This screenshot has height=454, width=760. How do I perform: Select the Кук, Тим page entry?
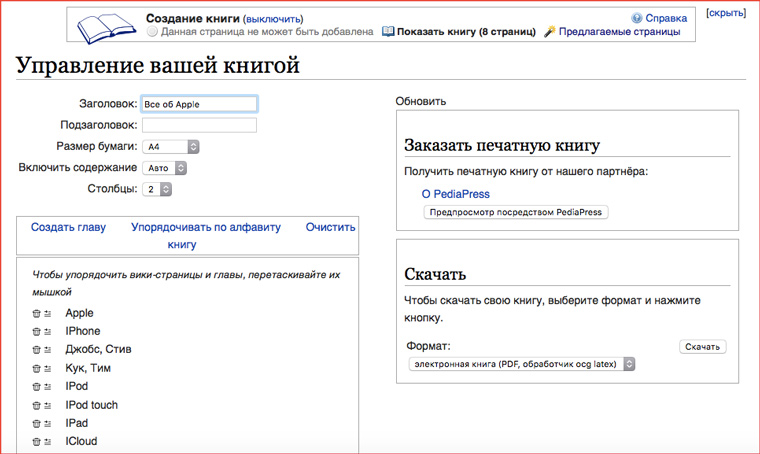pyautogui.click(x=88, y=368)
